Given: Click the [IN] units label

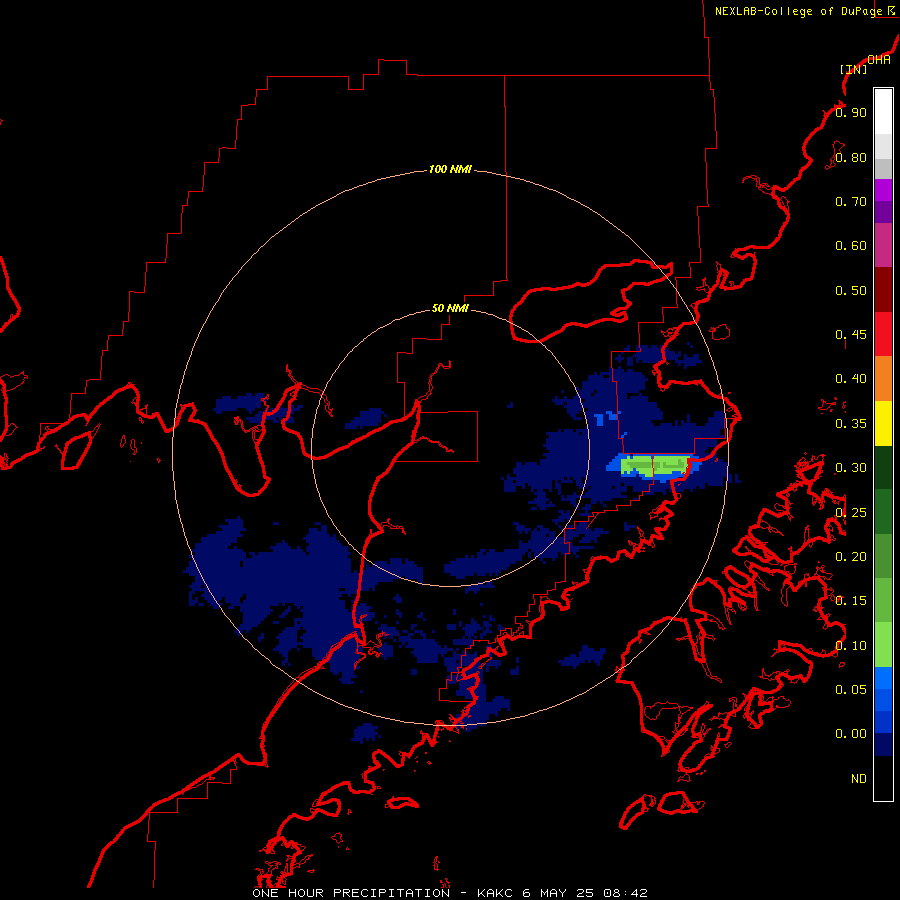Looking at the screenshot, I should 854,69.
